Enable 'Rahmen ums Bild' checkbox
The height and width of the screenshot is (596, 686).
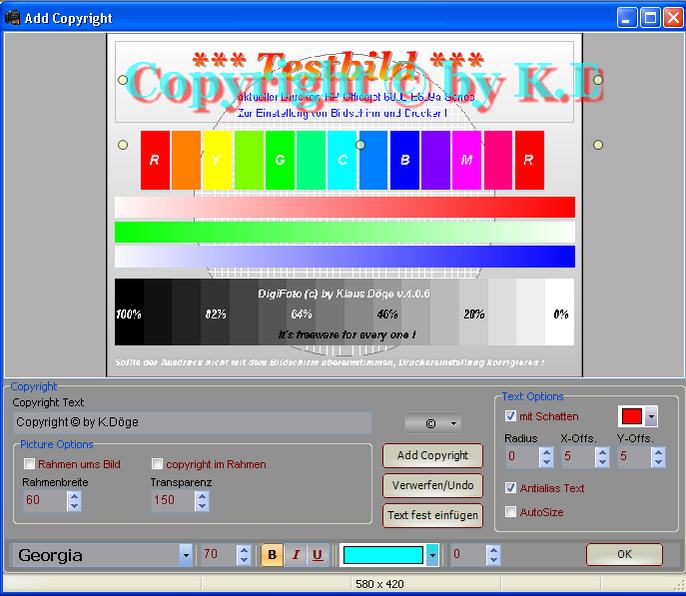pyautogui.click(x=29, y=463)
